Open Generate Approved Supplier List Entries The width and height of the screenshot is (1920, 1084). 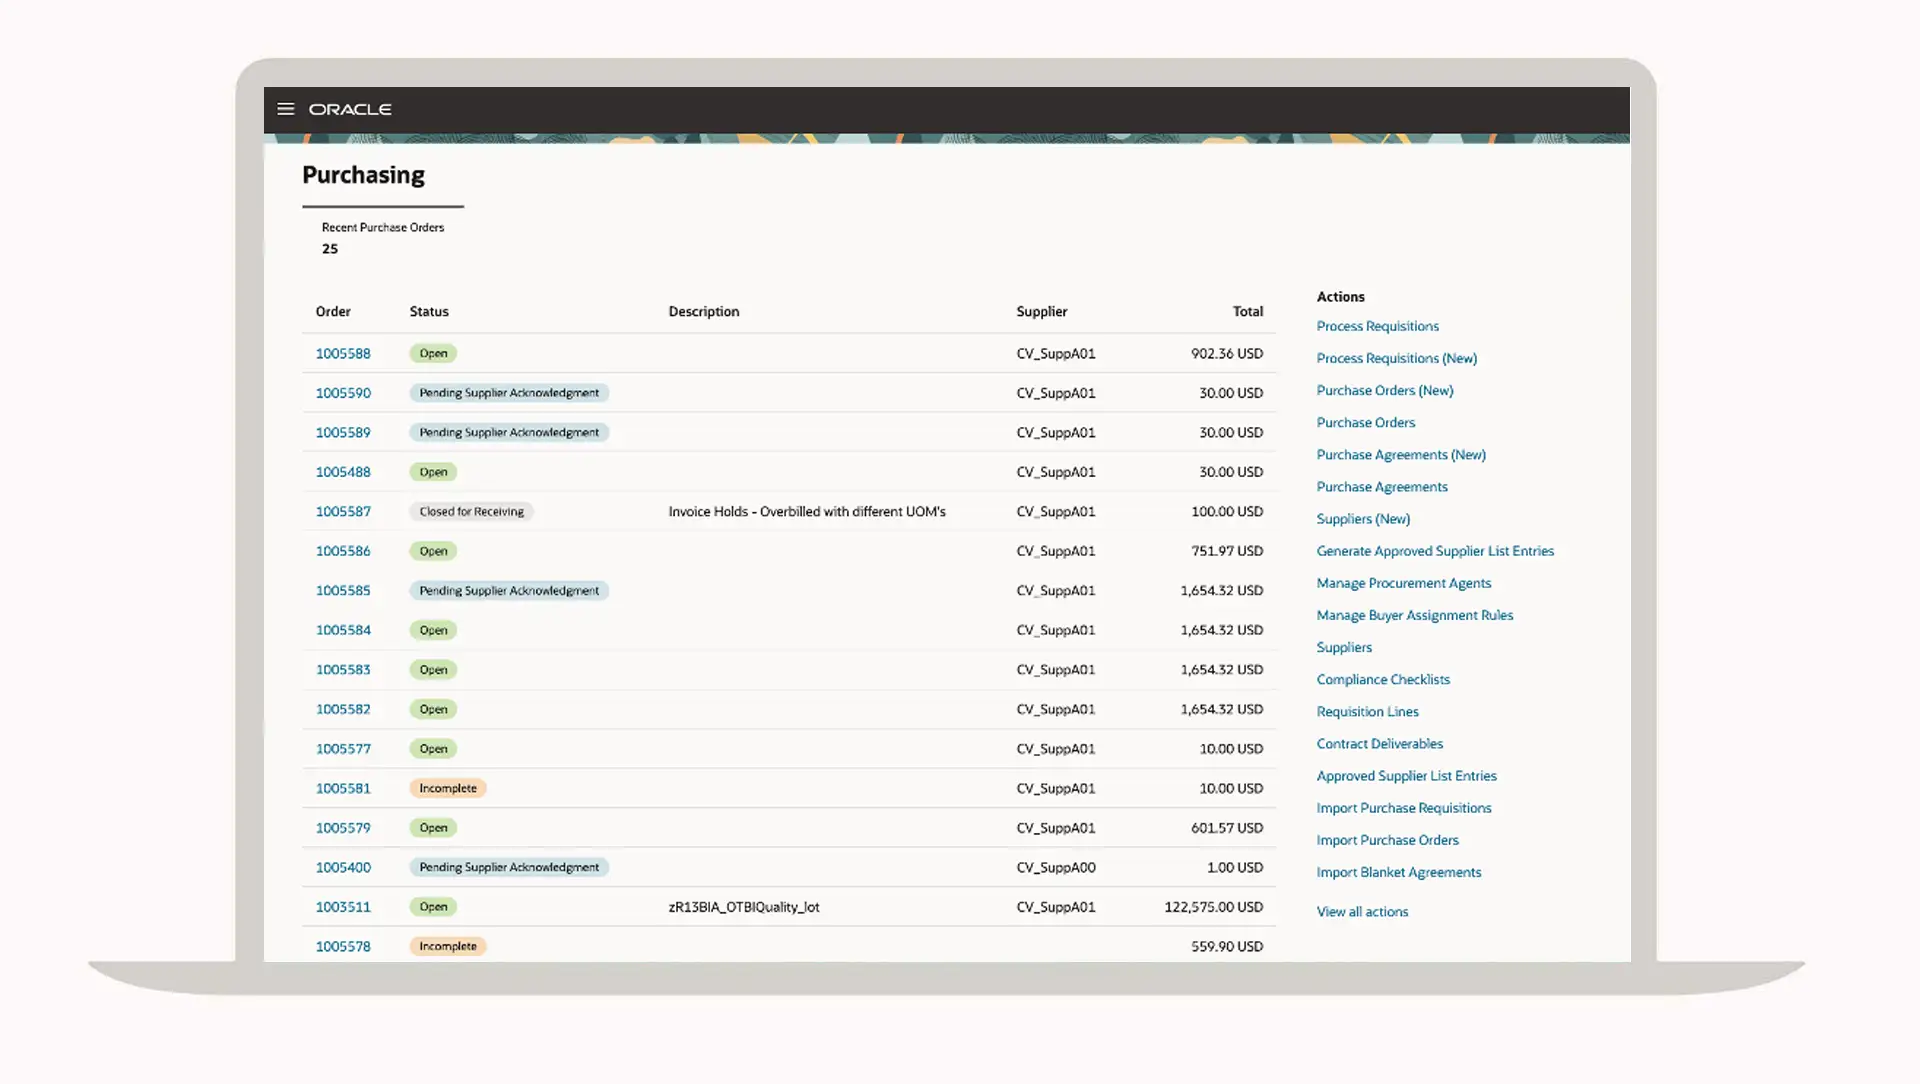click(1434, 551)
